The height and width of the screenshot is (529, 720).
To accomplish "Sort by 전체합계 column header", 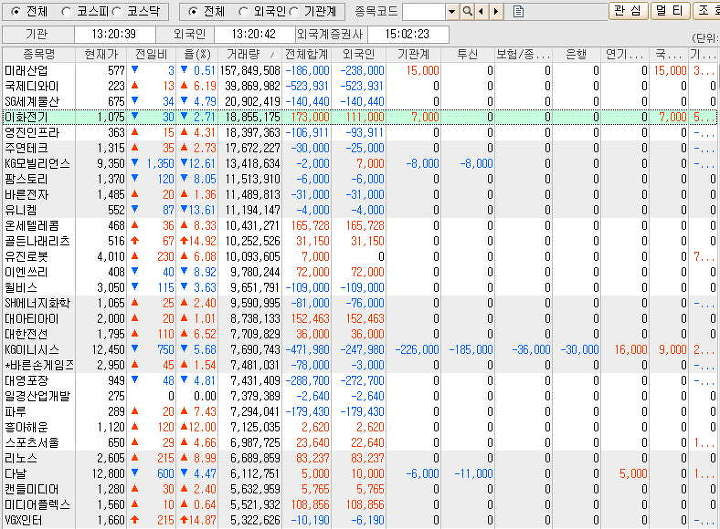I will point(306,54).
